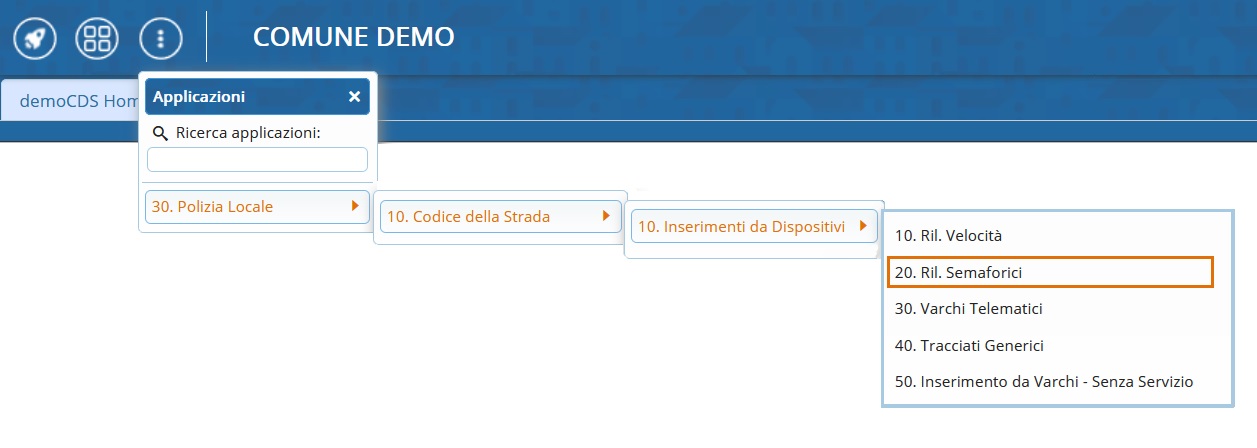Screen dimensions: 1257x448
Task: Select the 30. Polizia Locale entry
Action: click(x=212, y=207)
